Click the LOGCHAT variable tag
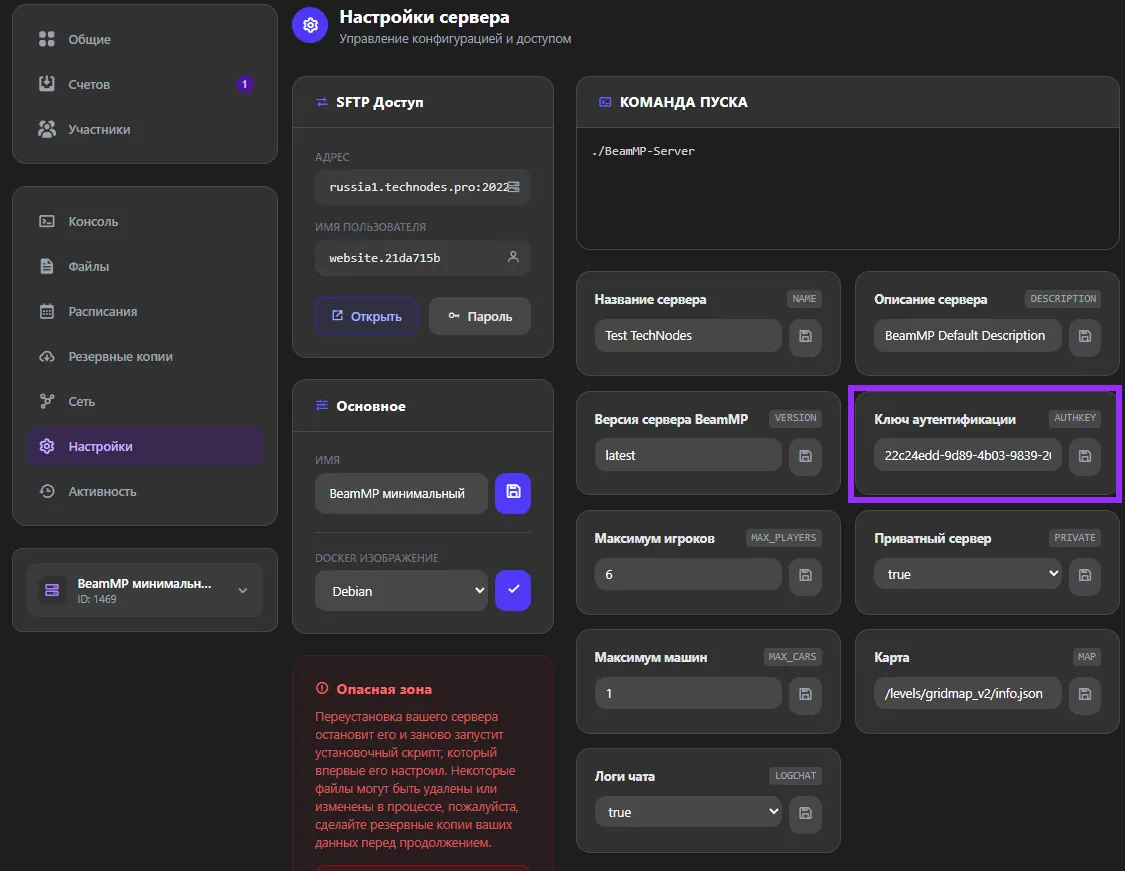 pos(796,776)
